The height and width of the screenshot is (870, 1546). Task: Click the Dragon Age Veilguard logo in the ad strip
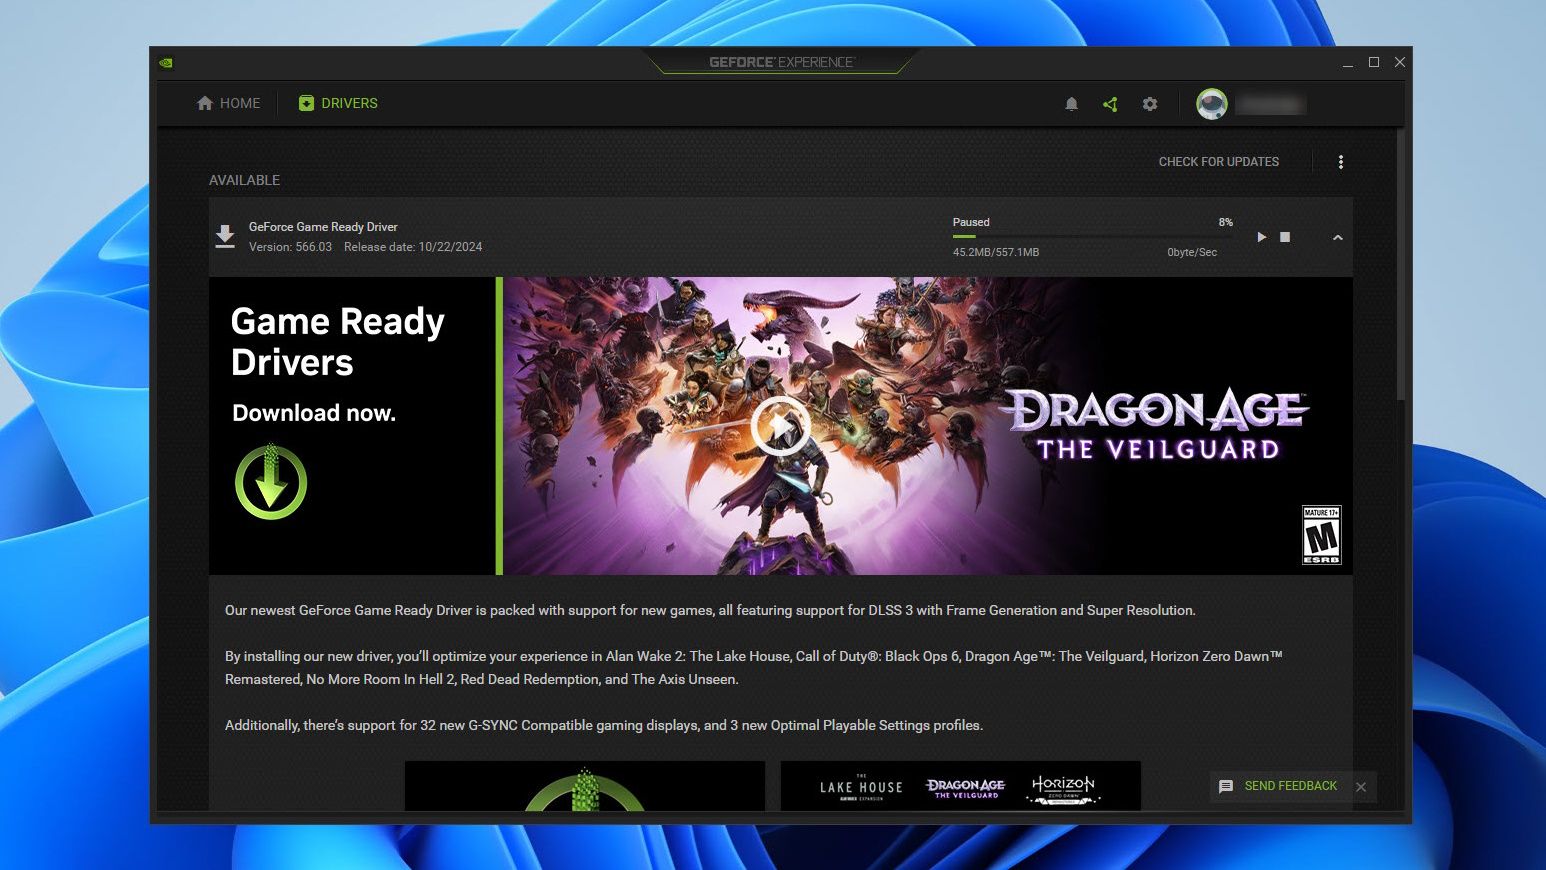click(966, 787)
